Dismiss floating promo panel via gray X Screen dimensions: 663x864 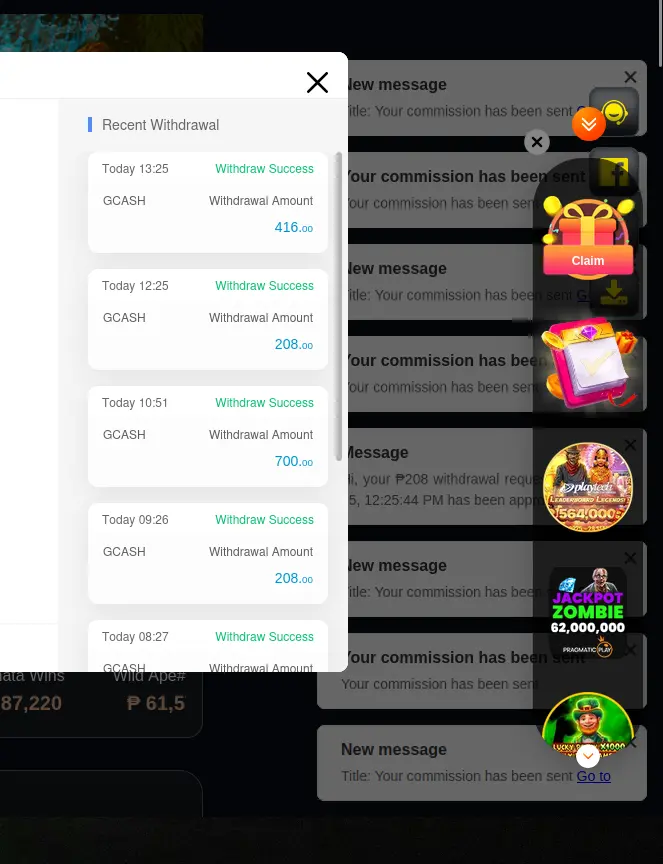[x=537, y=142]
